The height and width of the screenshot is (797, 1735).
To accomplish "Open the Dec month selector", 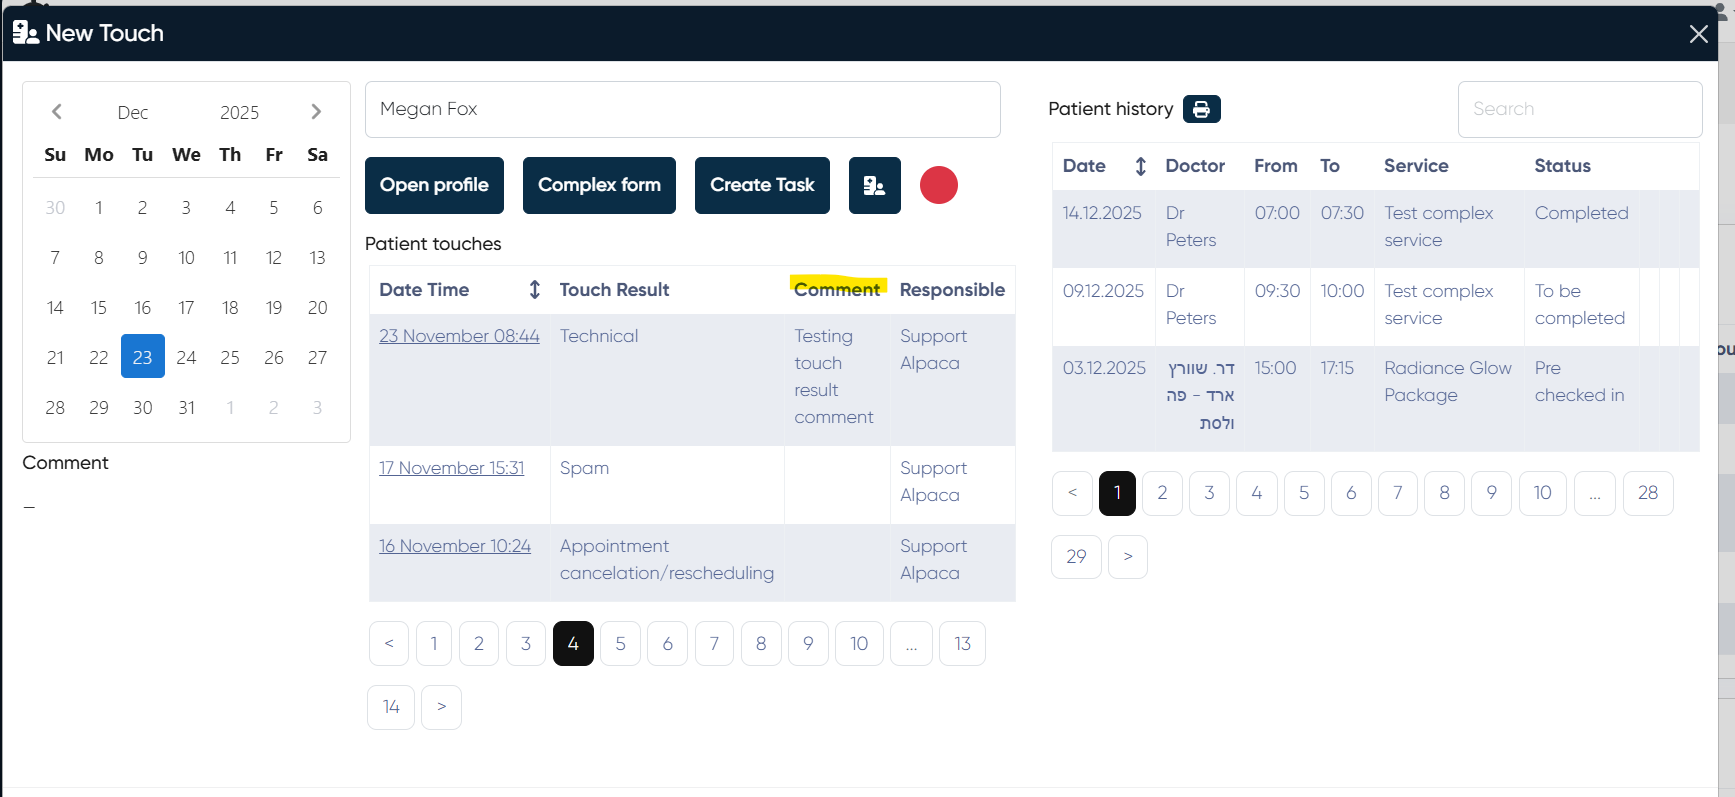I will coord(132,113).
